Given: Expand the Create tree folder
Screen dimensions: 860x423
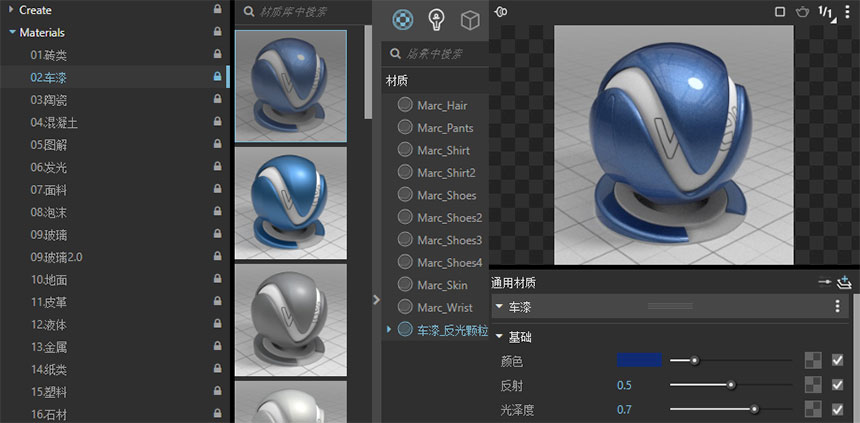Looking at the screenshot, I should (11, 9).
